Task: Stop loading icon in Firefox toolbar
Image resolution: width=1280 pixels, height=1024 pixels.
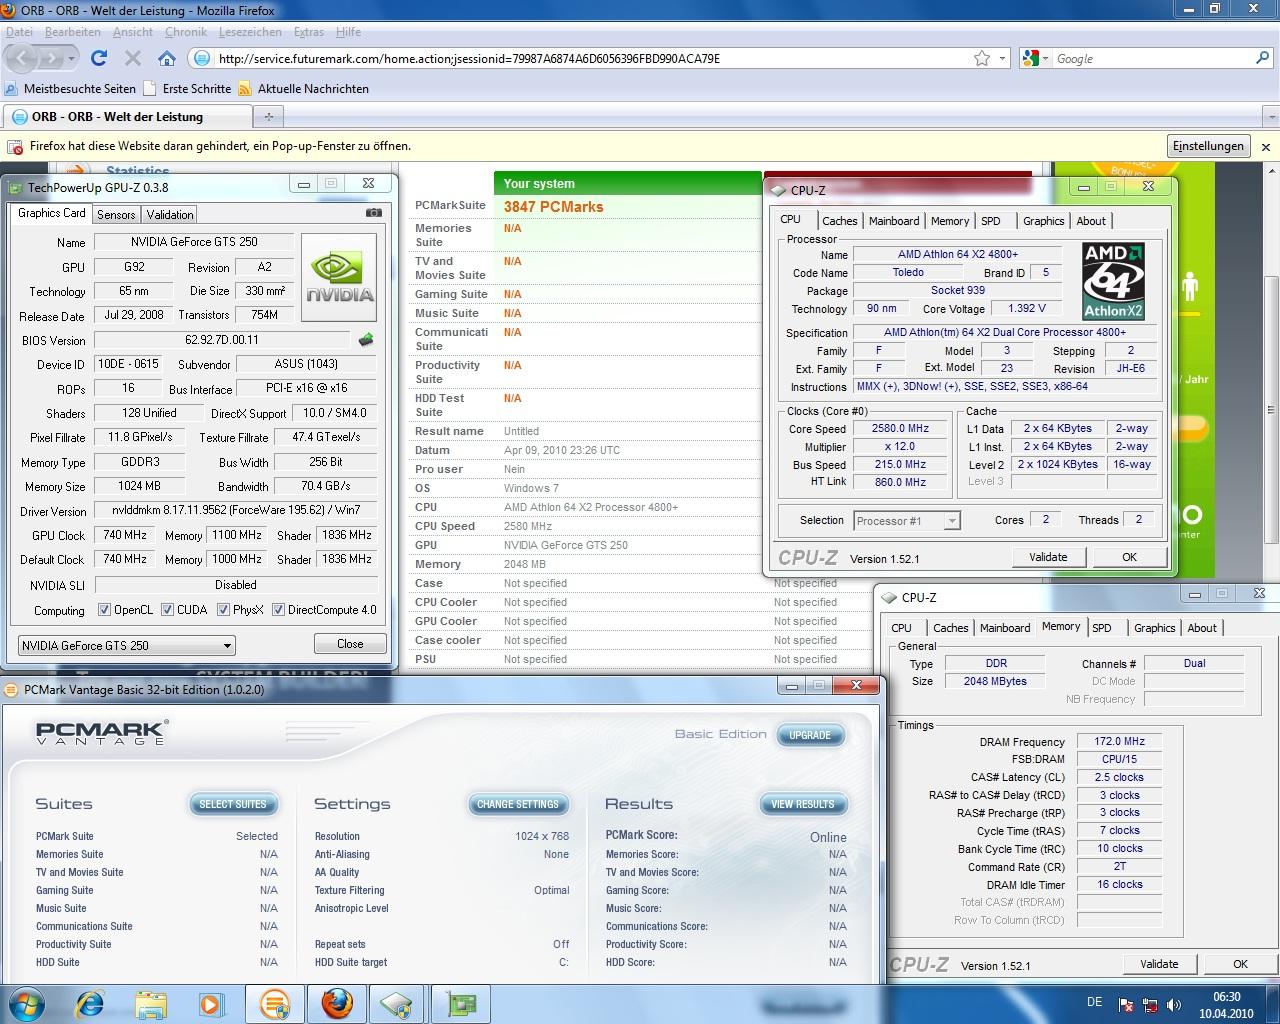Action: pos(132,58)
